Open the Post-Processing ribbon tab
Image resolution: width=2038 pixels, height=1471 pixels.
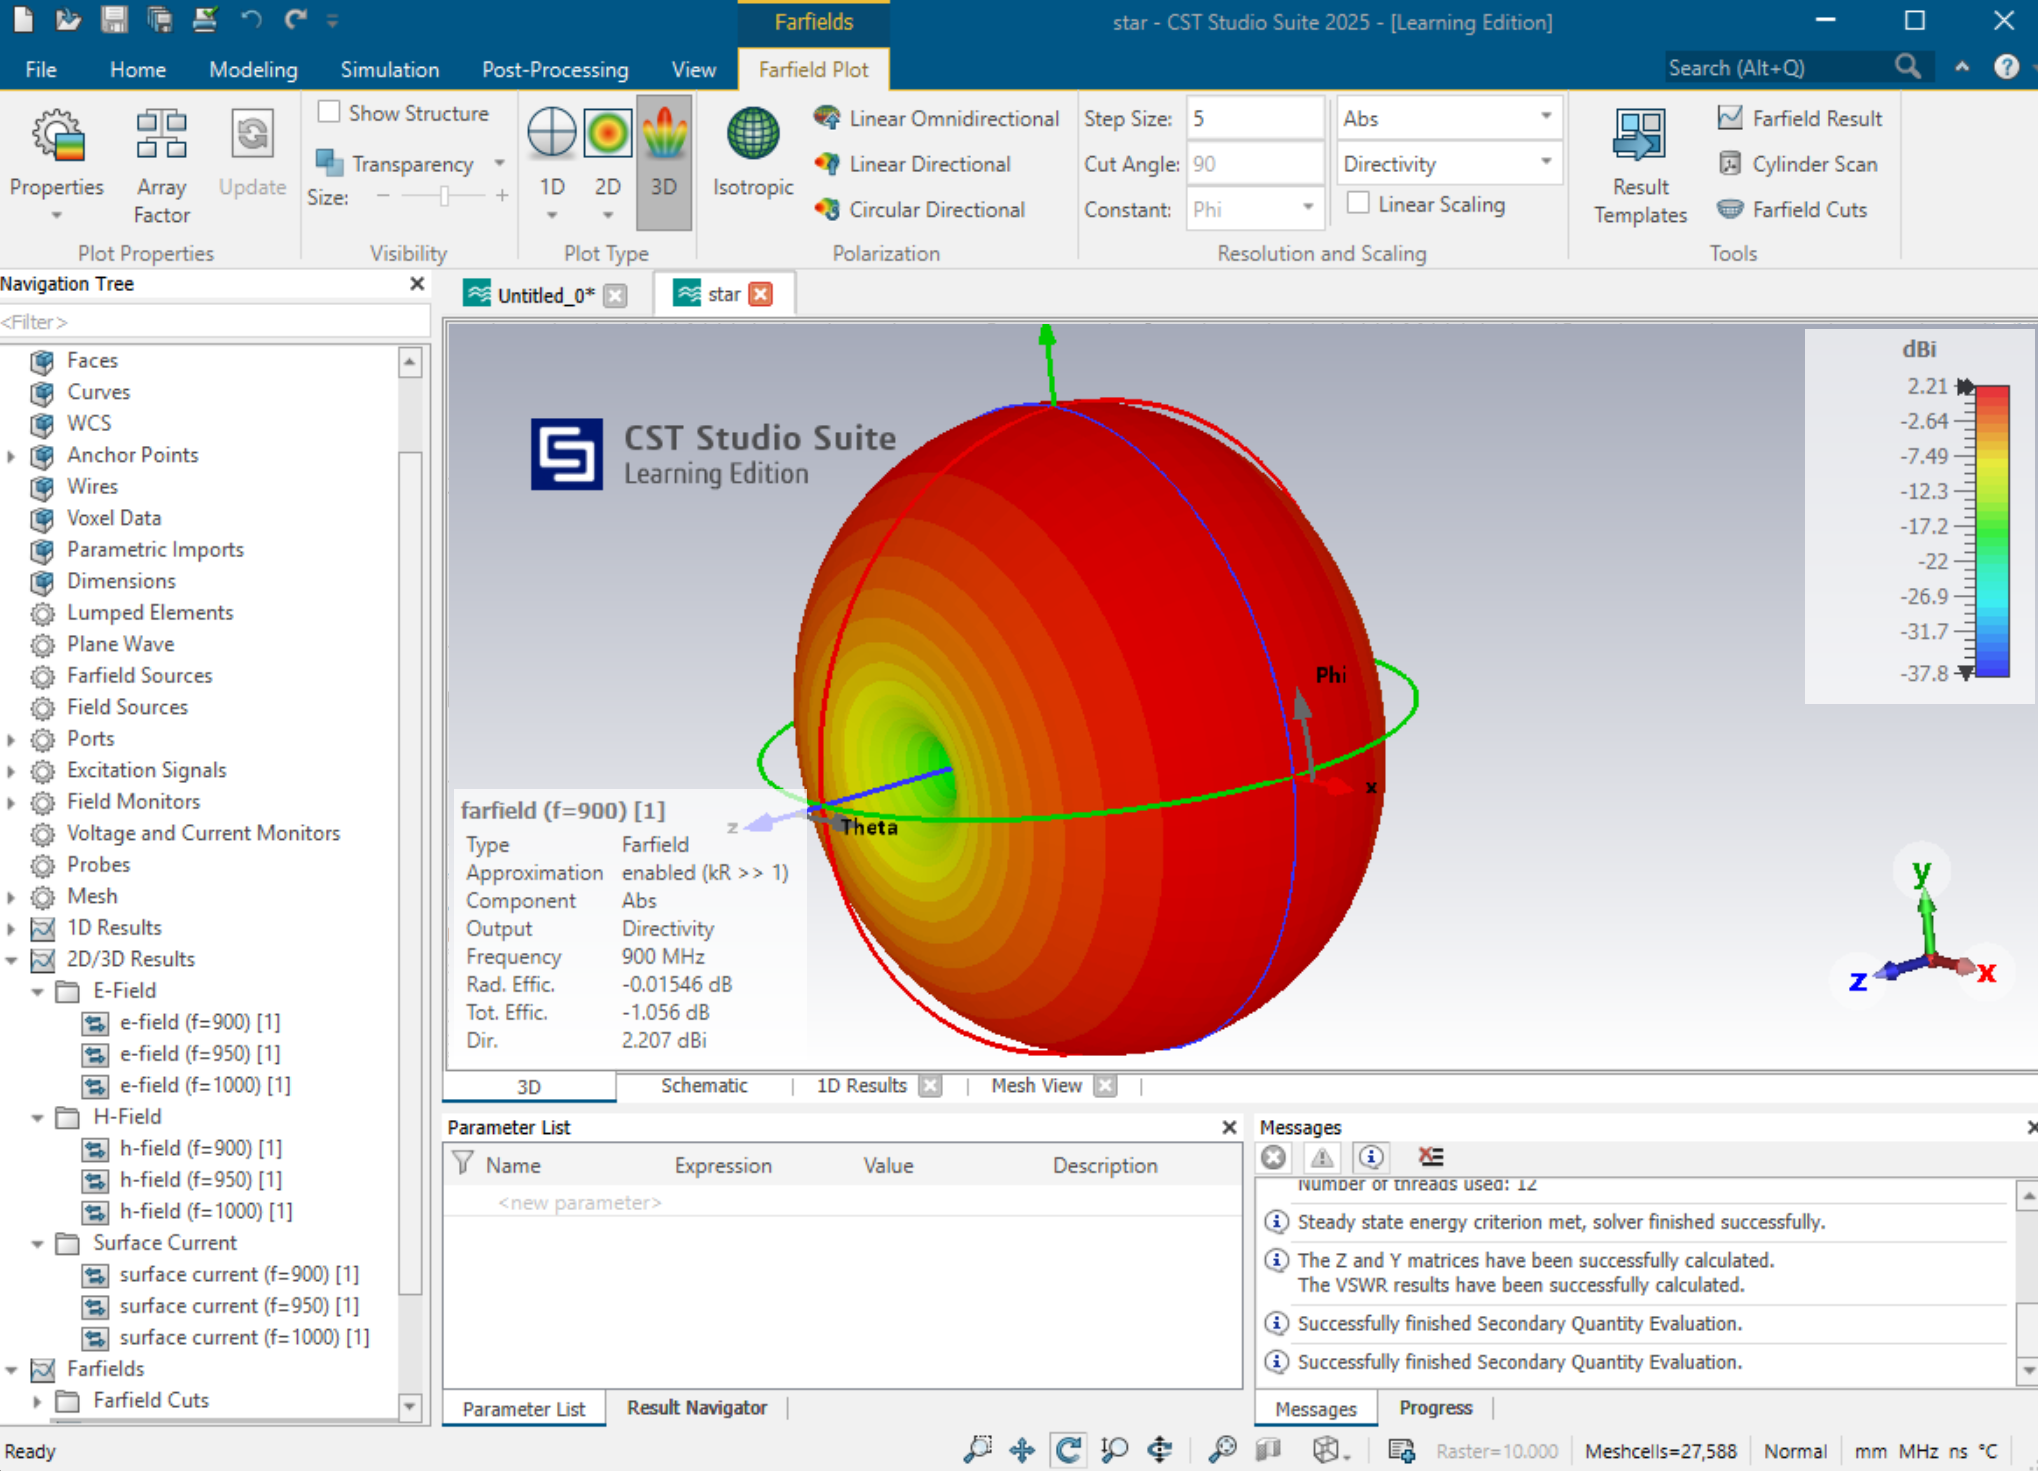pos(554,69)
